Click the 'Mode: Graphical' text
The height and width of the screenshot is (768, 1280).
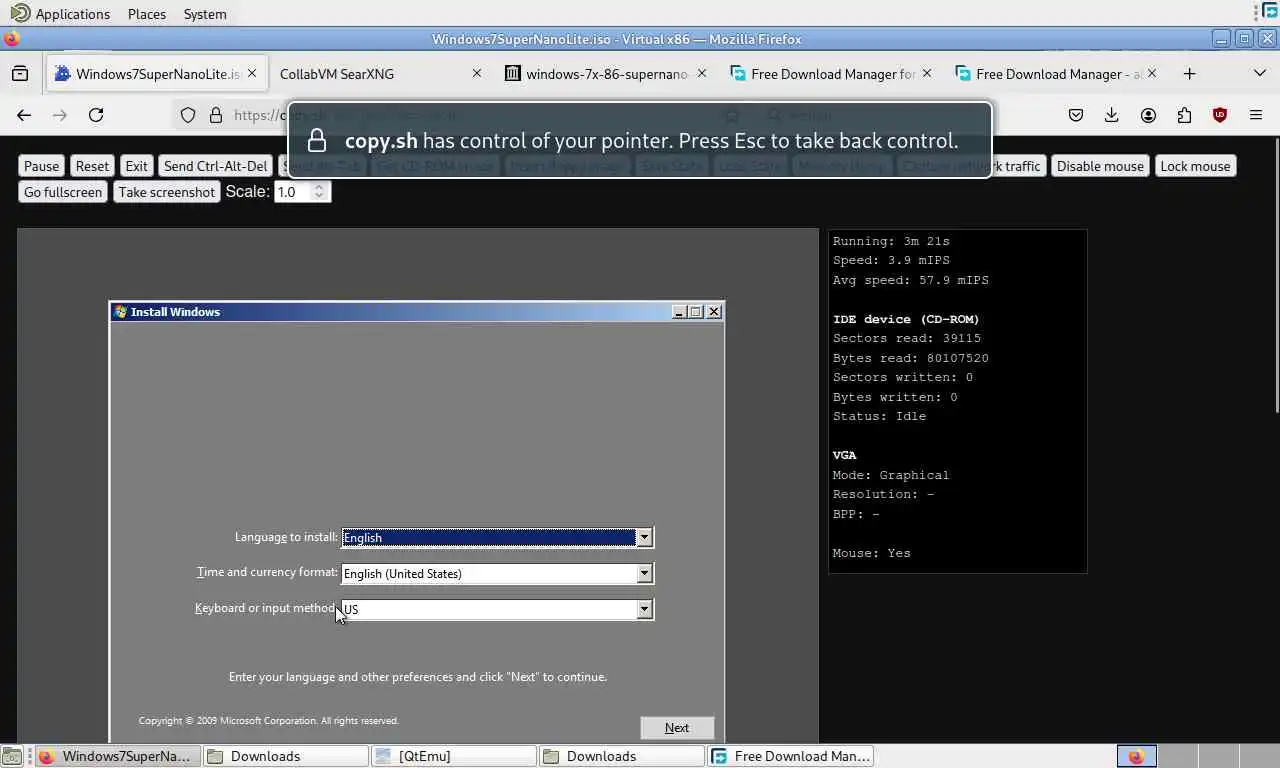(890, 475)
